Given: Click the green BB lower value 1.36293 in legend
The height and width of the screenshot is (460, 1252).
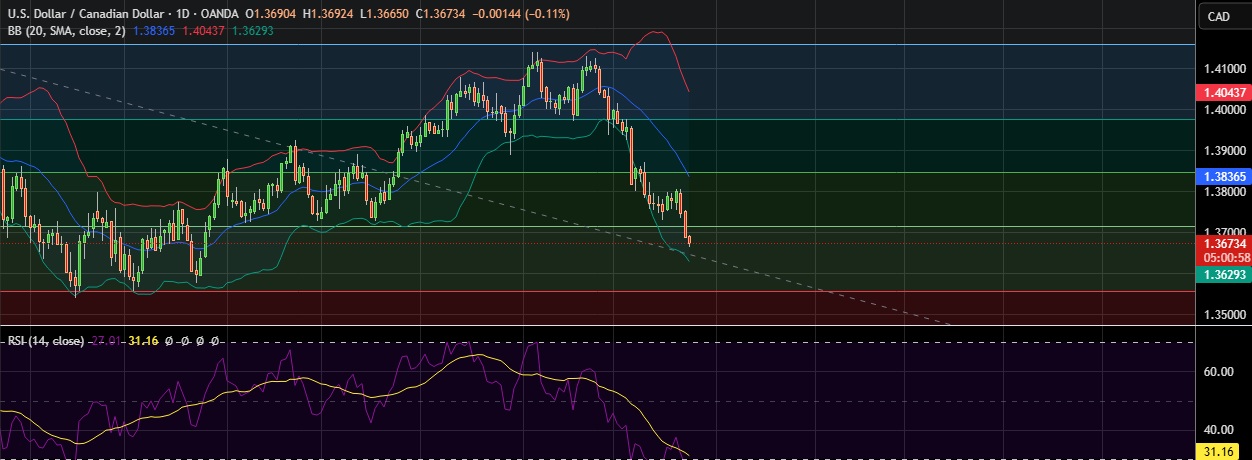Looking at the screenshot, I should pos(253,31).
